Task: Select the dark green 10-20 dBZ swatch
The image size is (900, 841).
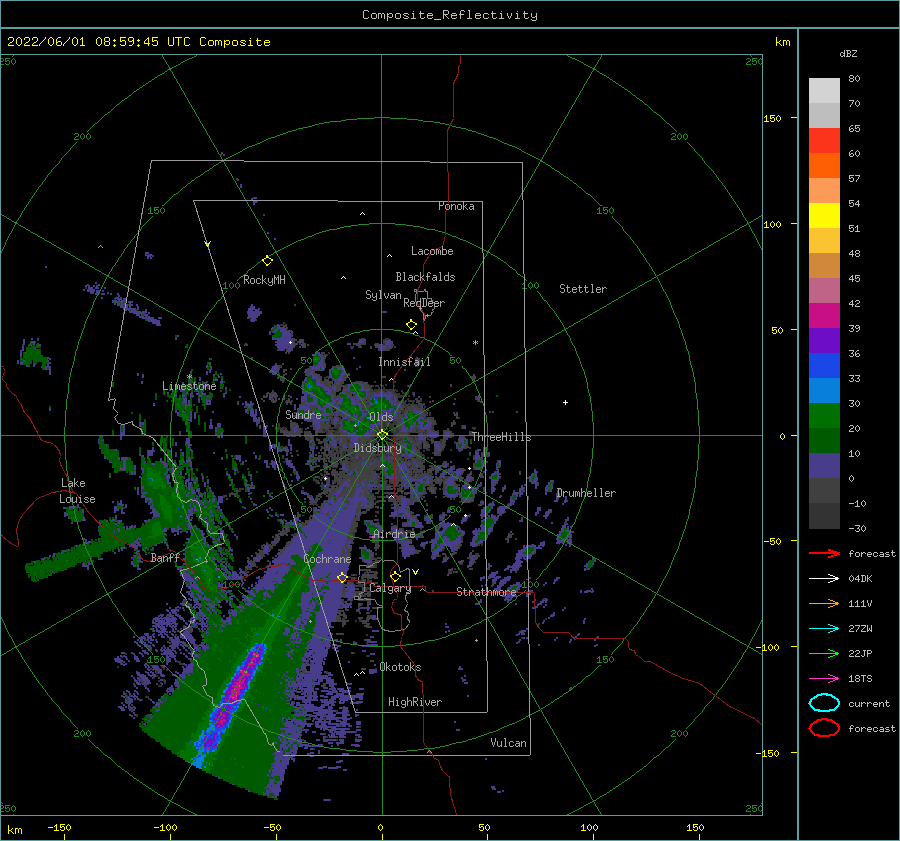Action: 824,441
